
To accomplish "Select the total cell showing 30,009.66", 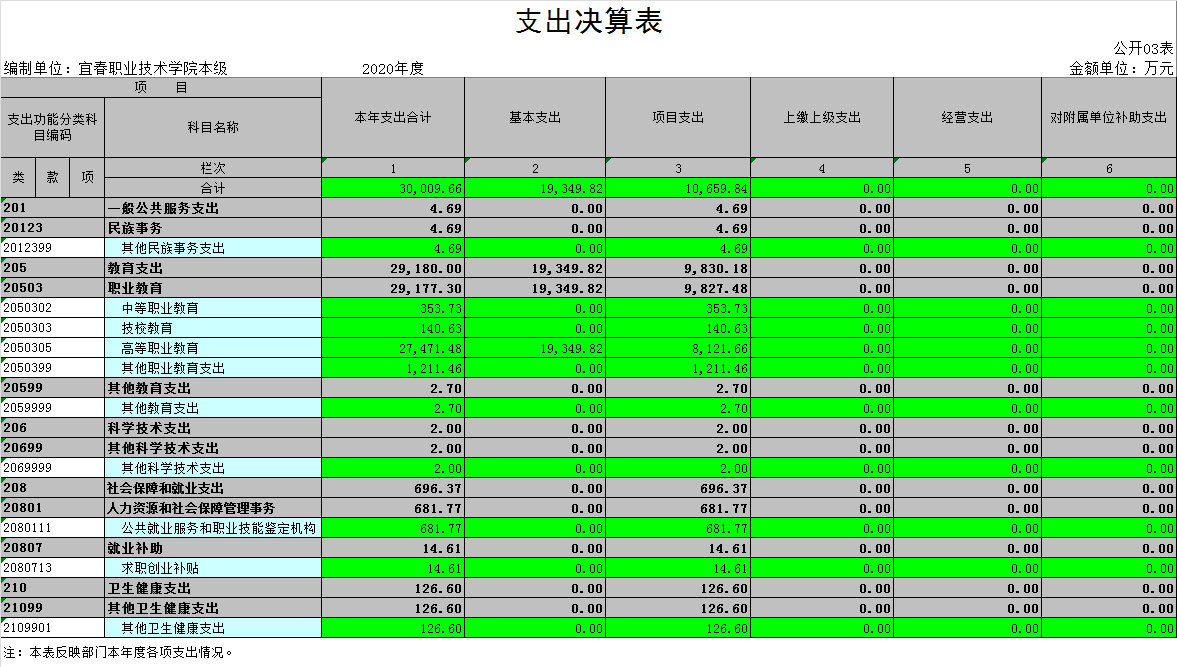I will [393, 188].
